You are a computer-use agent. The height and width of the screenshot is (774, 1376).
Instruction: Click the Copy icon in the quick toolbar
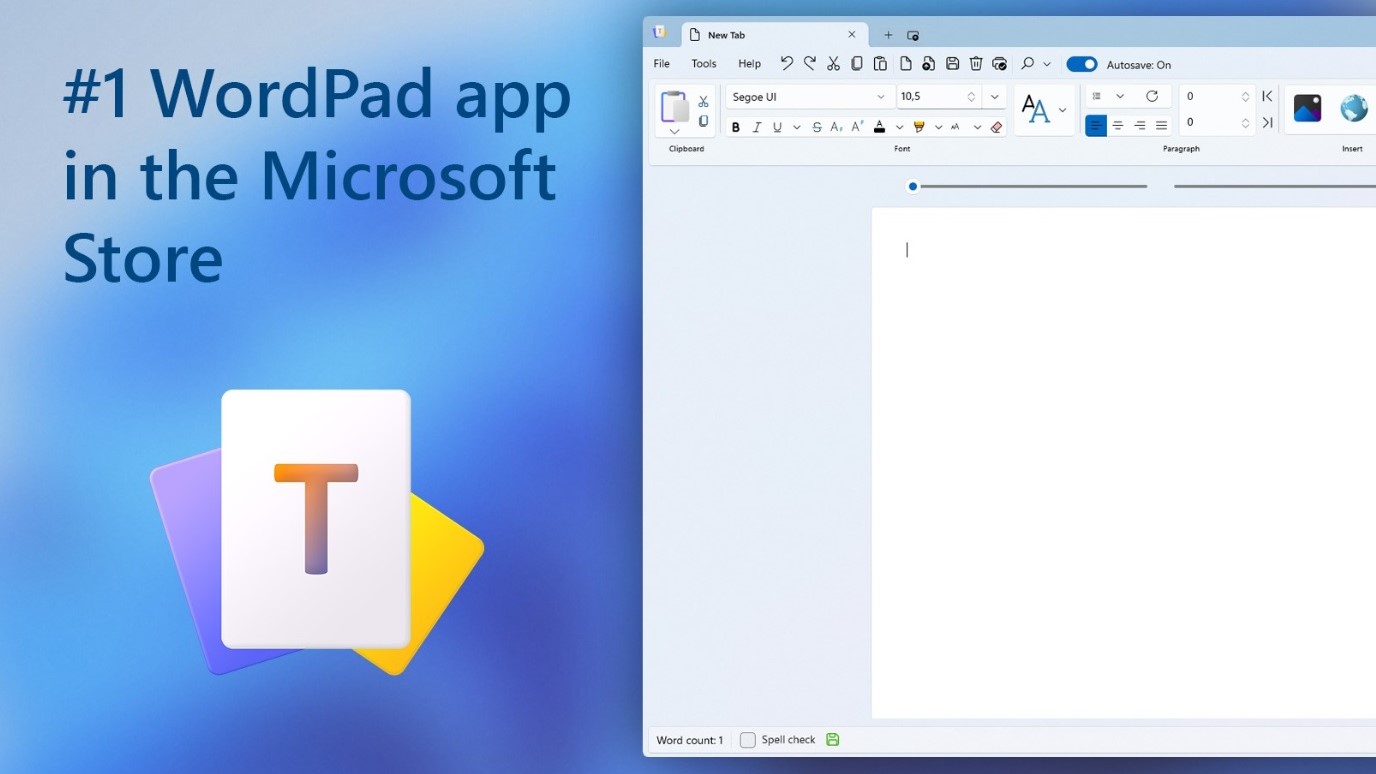coord(857,64)
